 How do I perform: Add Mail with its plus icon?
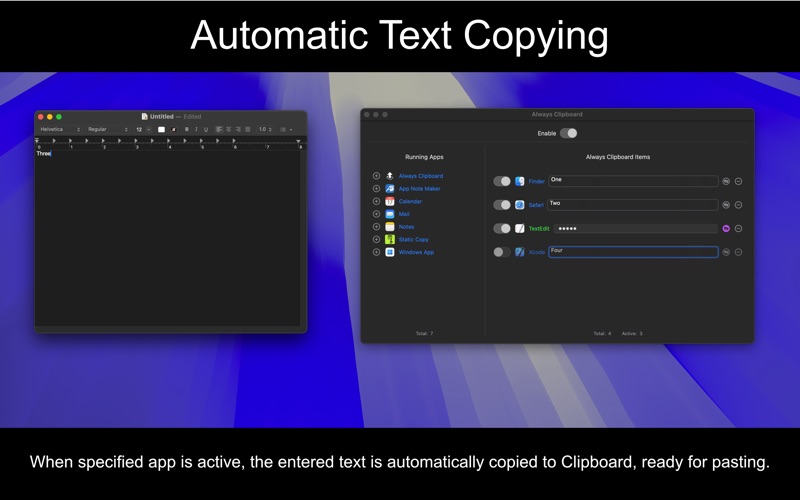(x=377, y=214)
